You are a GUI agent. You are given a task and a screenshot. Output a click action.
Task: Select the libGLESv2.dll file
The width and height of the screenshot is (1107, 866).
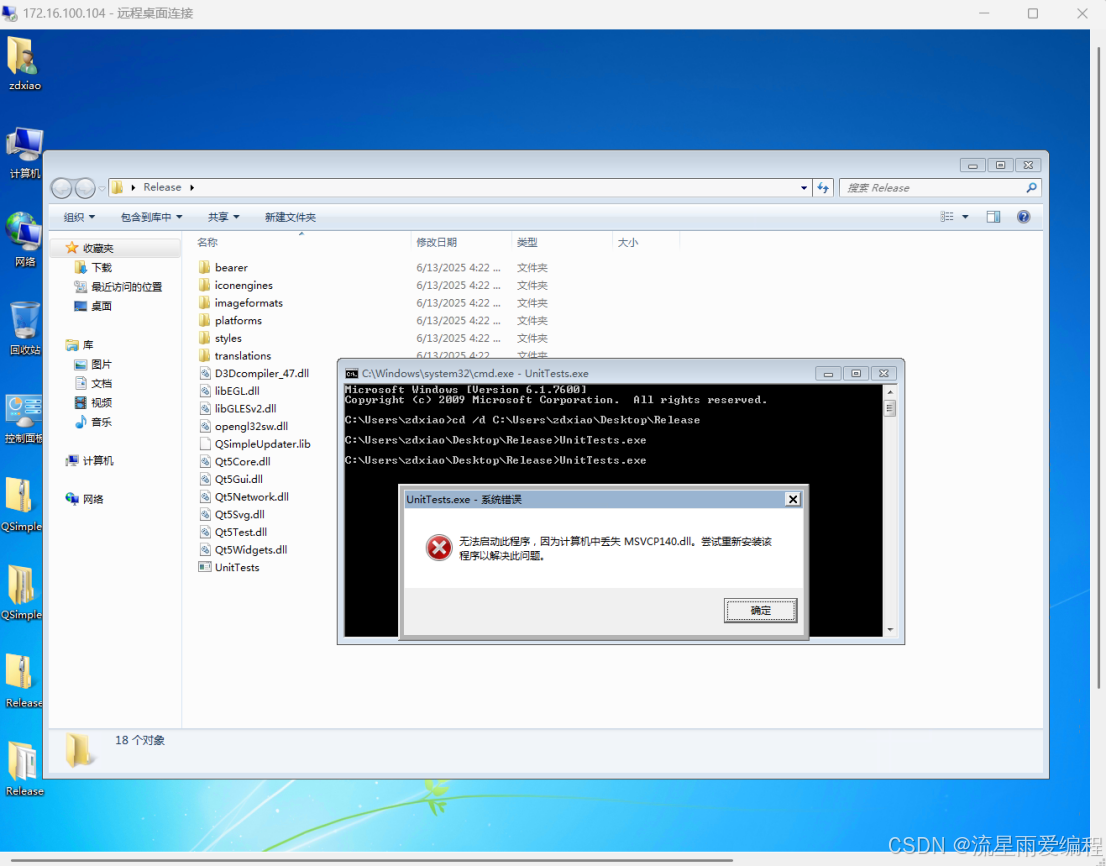238,409
